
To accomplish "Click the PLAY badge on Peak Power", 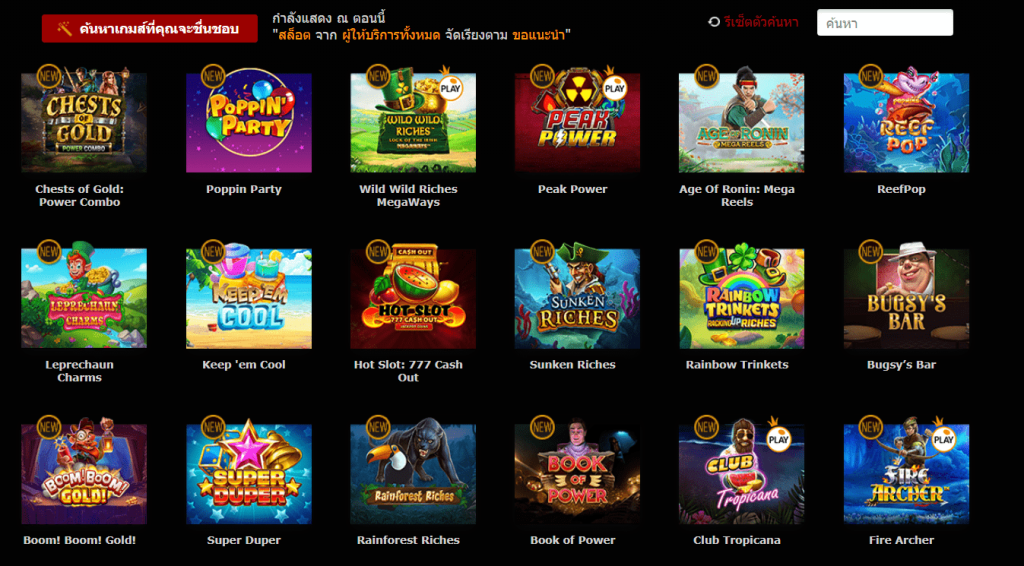I will click(x=615, y=88).
